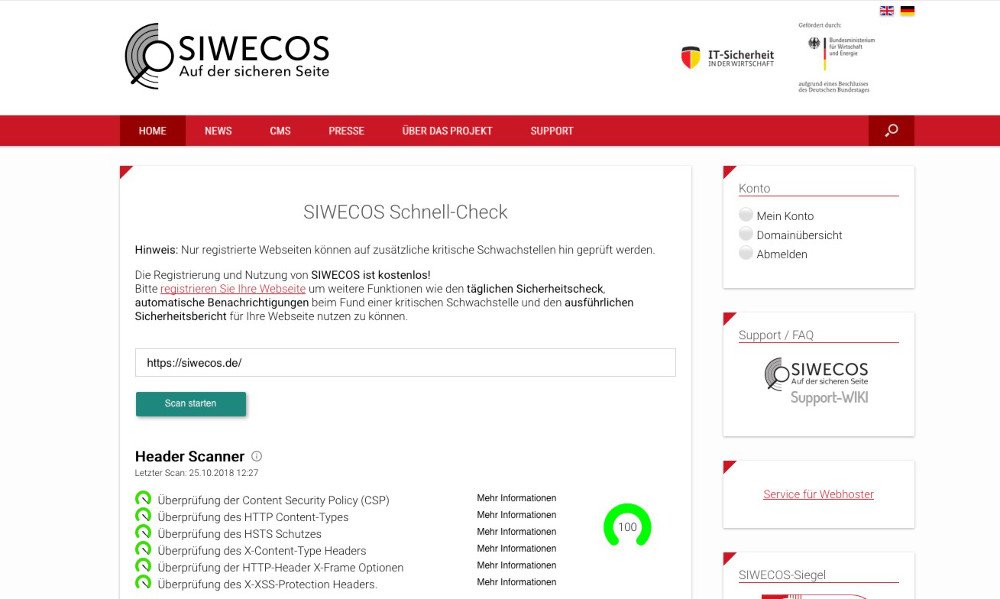Open the SIWECOS Support-WIKI logo
The image size is (1000, 599).
click(x=817, y=381)
